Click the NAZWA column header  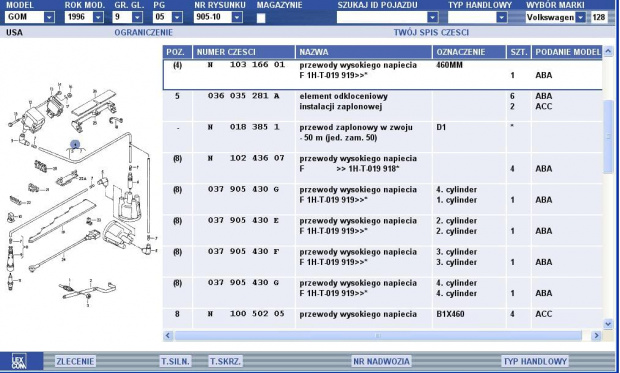(x=363, y=52)
